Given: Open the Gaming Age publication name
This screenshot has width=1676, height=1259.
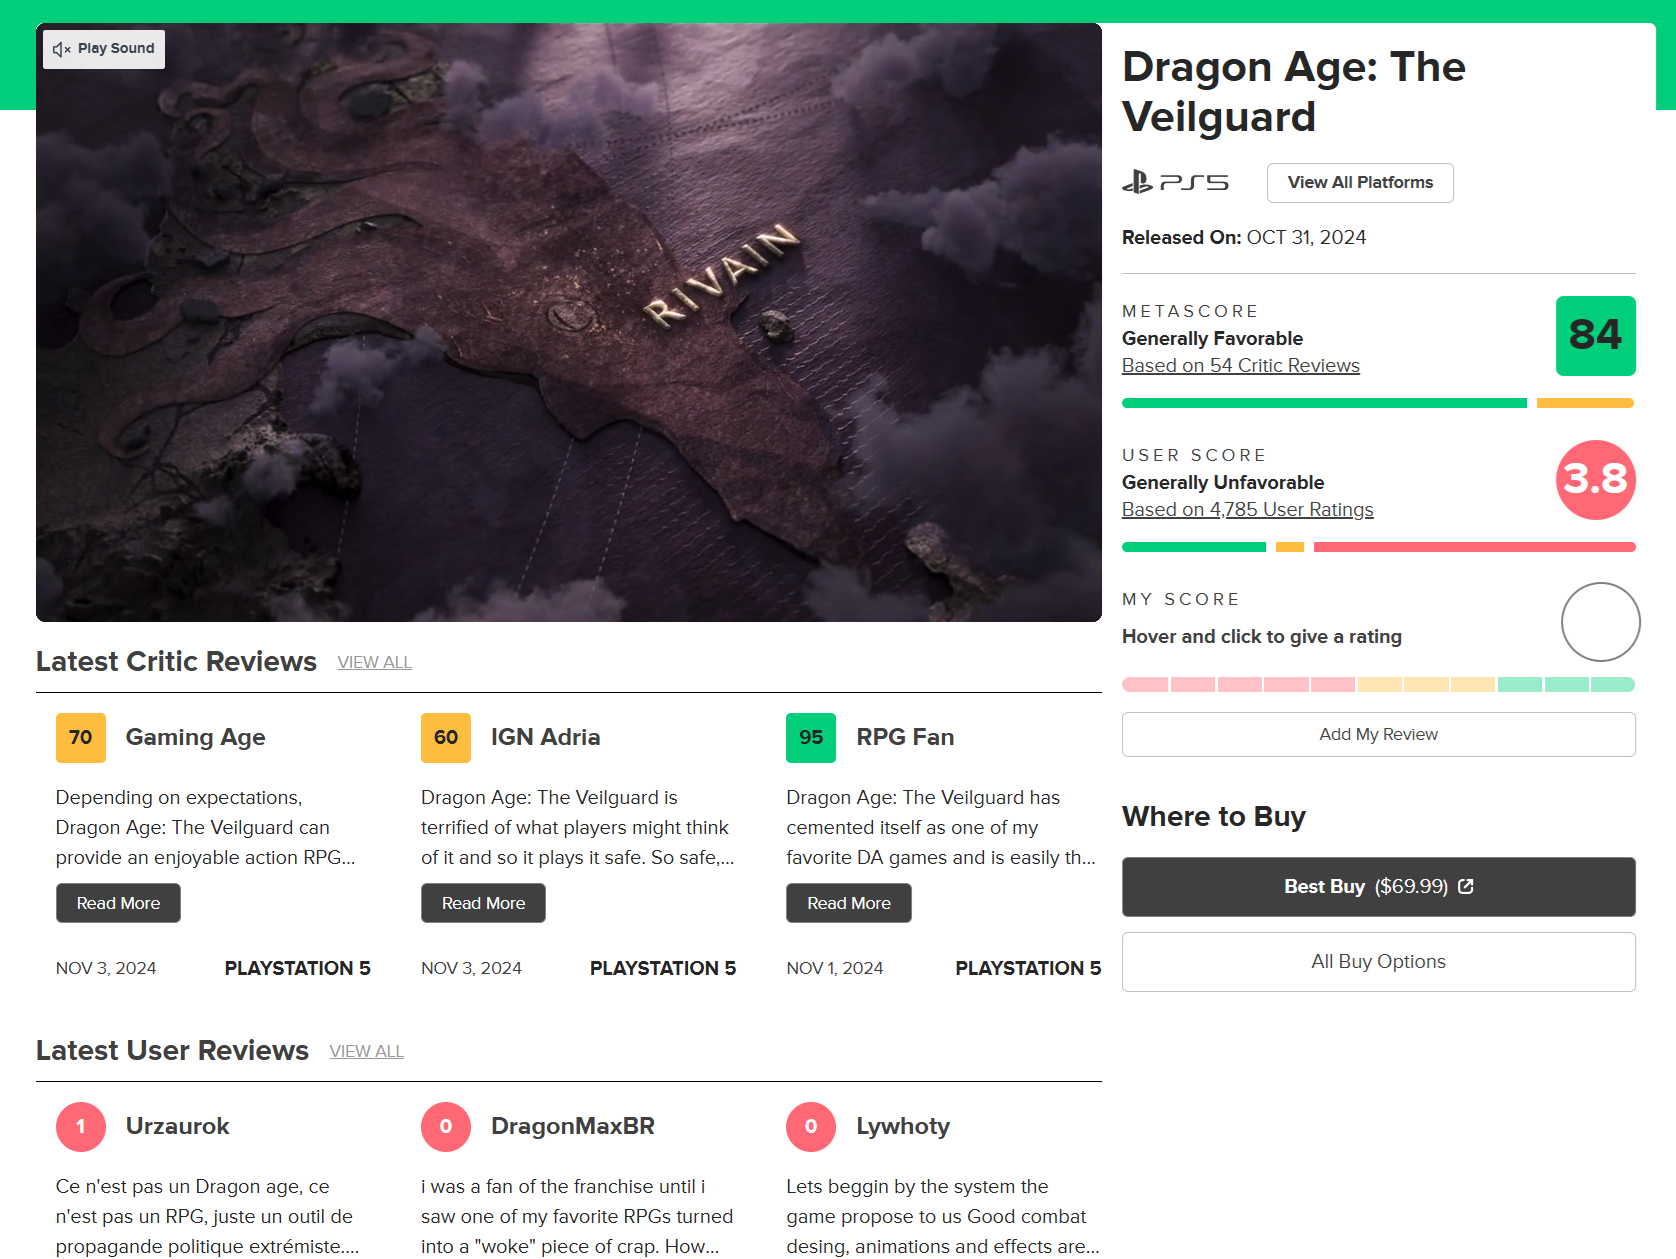Looking at the screenshot, I should [195, 737].
